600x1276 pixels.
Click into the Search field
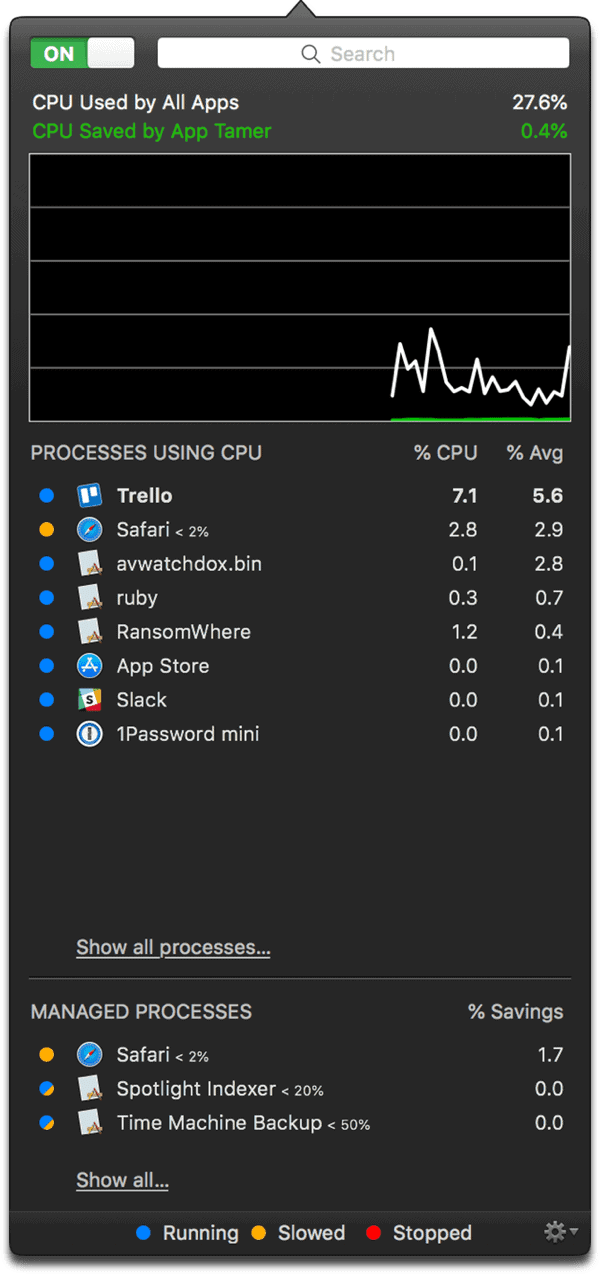pyautogui.click(x=363, y=54)
